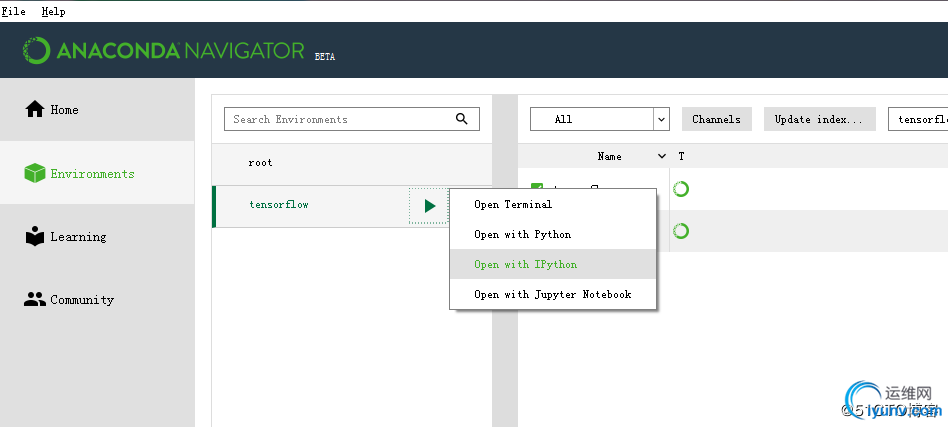Open the Help menu
Image resolution: width=948 pixels, height=427 pixels.
[x=53, y=11]
